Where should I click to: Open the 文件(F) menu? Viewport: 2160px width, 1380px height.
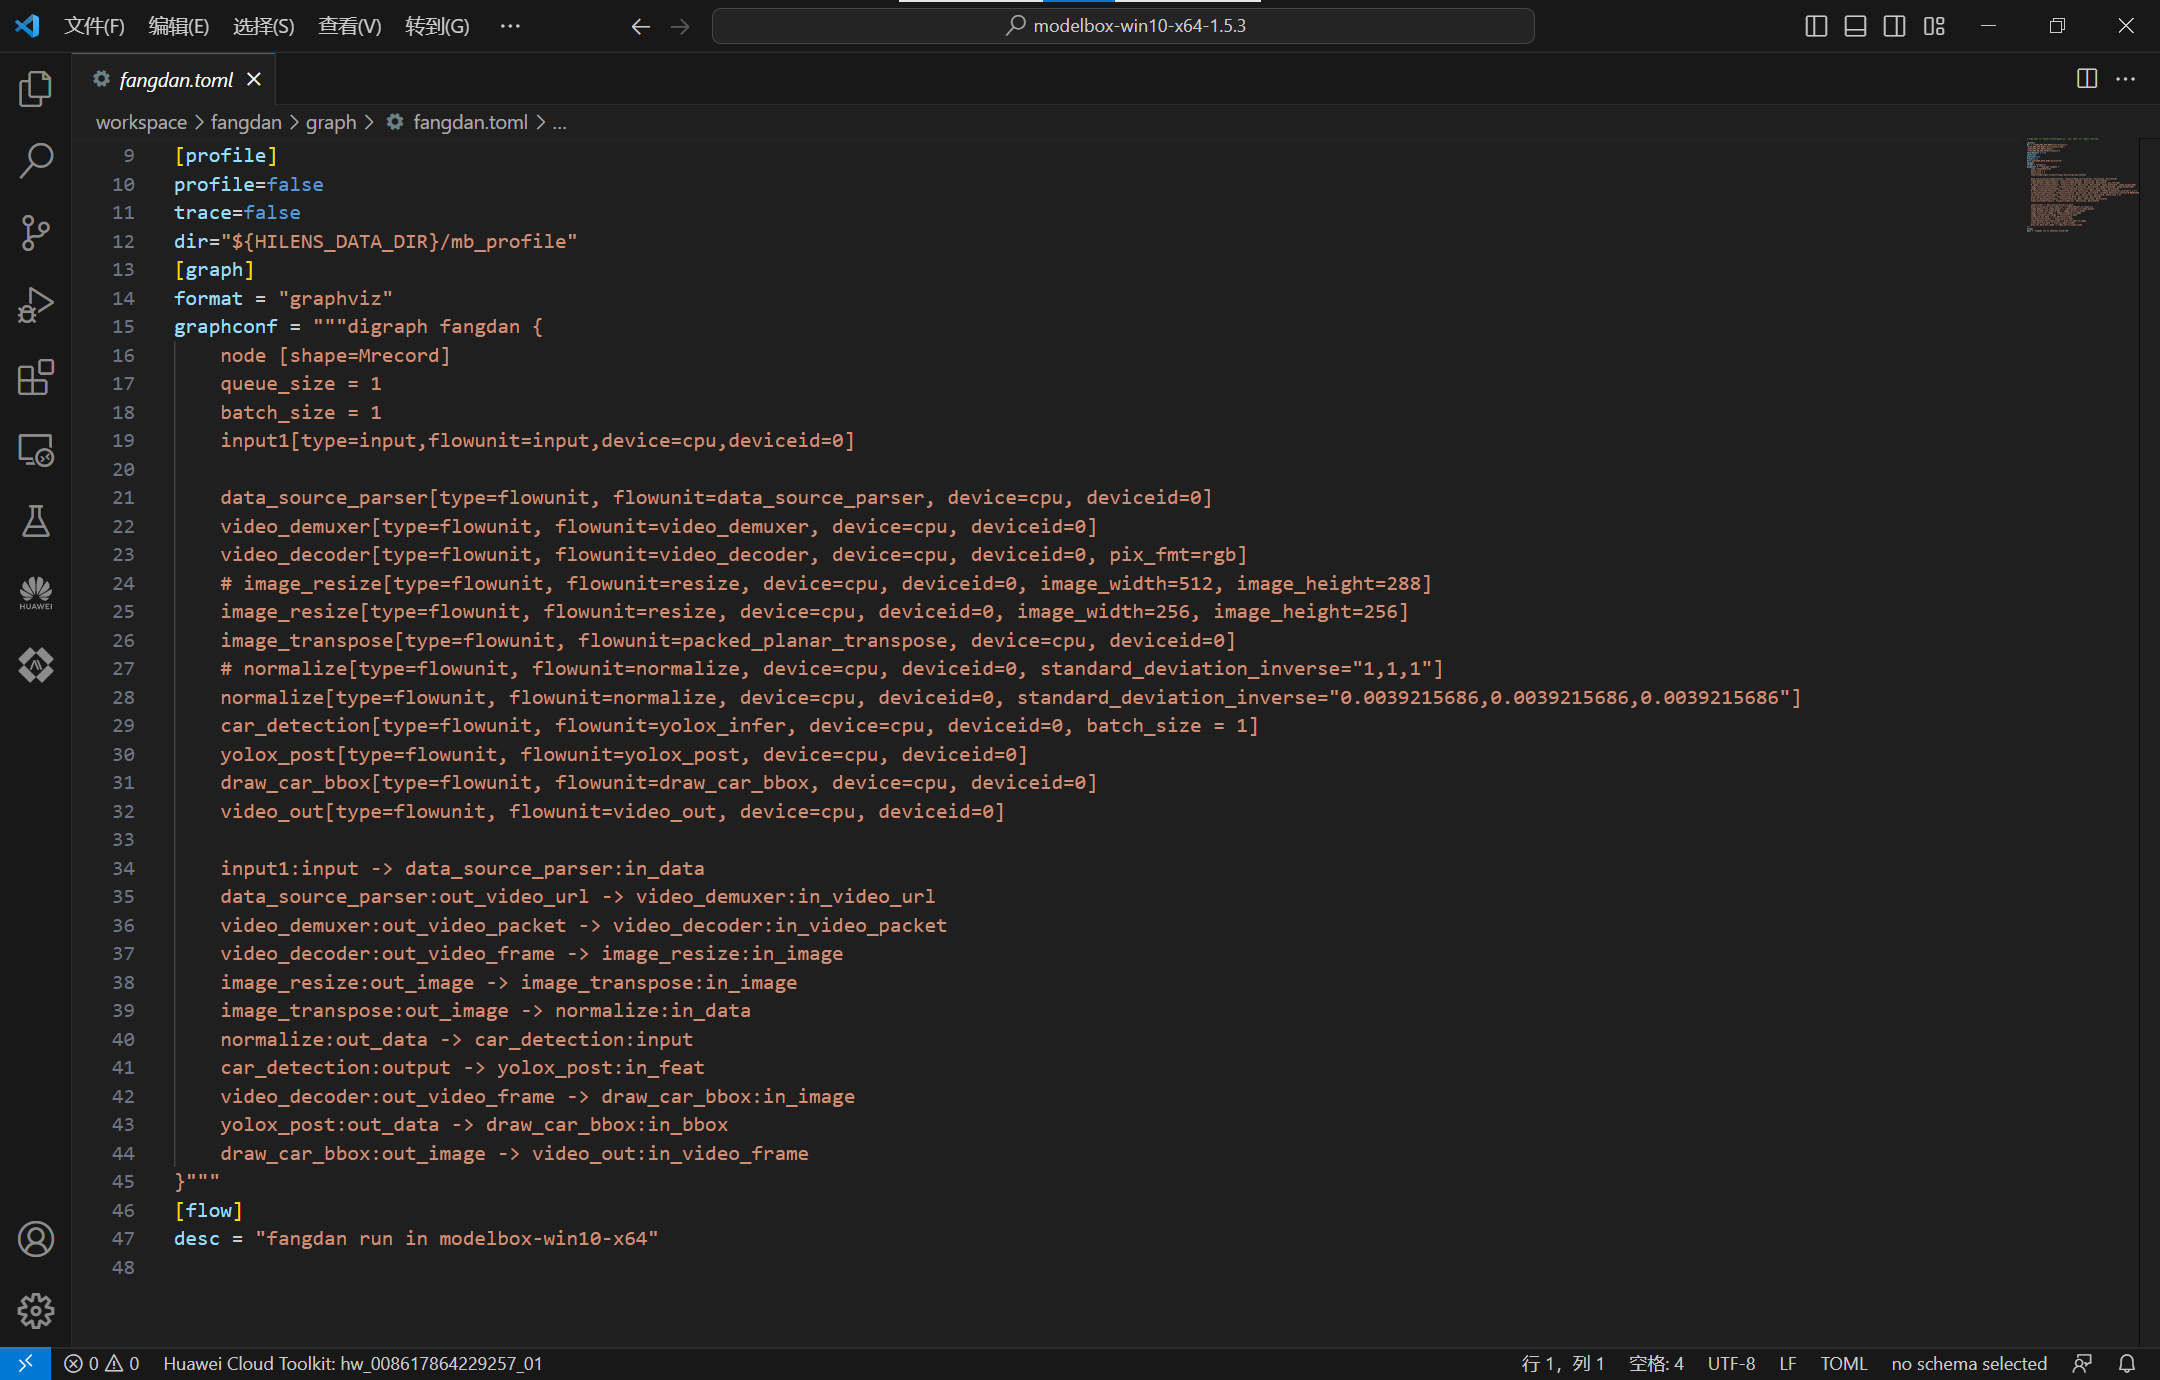[94, 26]
